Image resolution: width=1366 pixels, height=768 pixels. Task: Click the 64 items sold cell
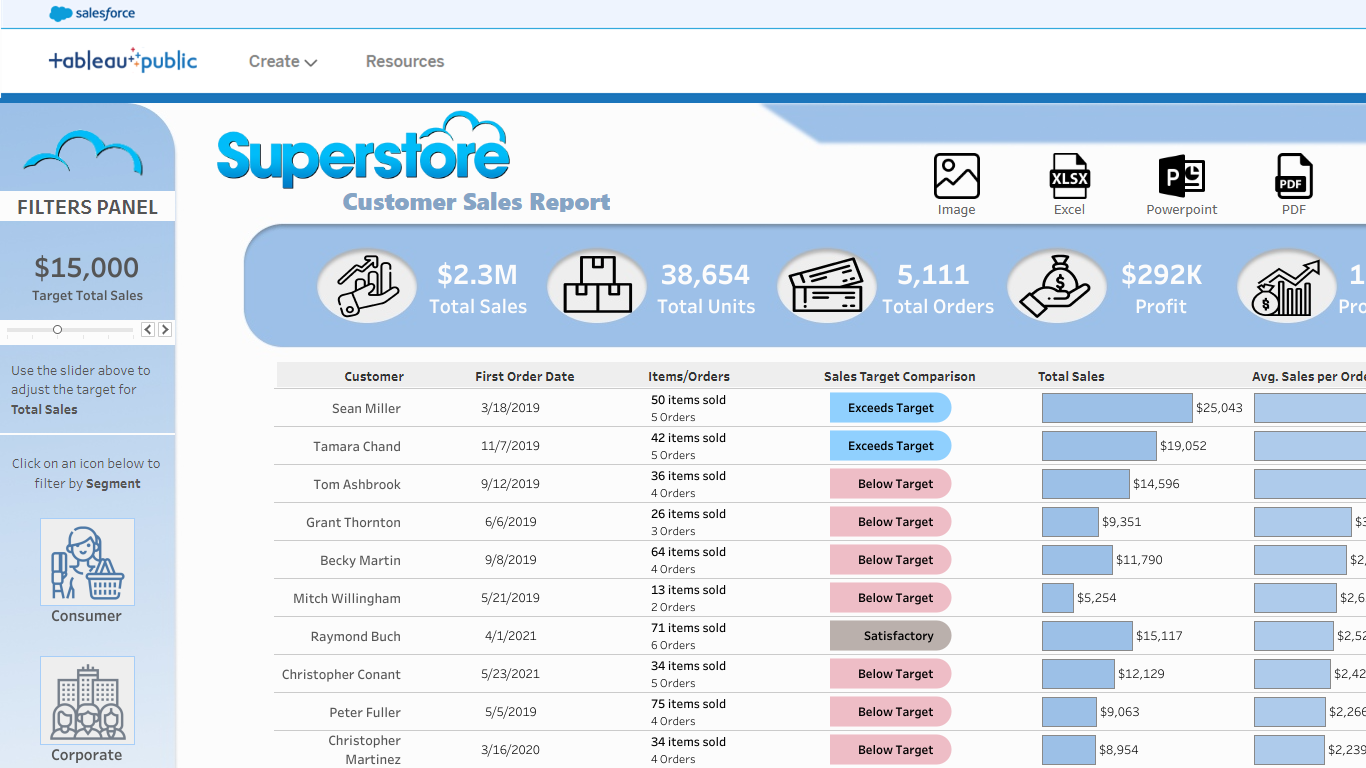(688, 552)
